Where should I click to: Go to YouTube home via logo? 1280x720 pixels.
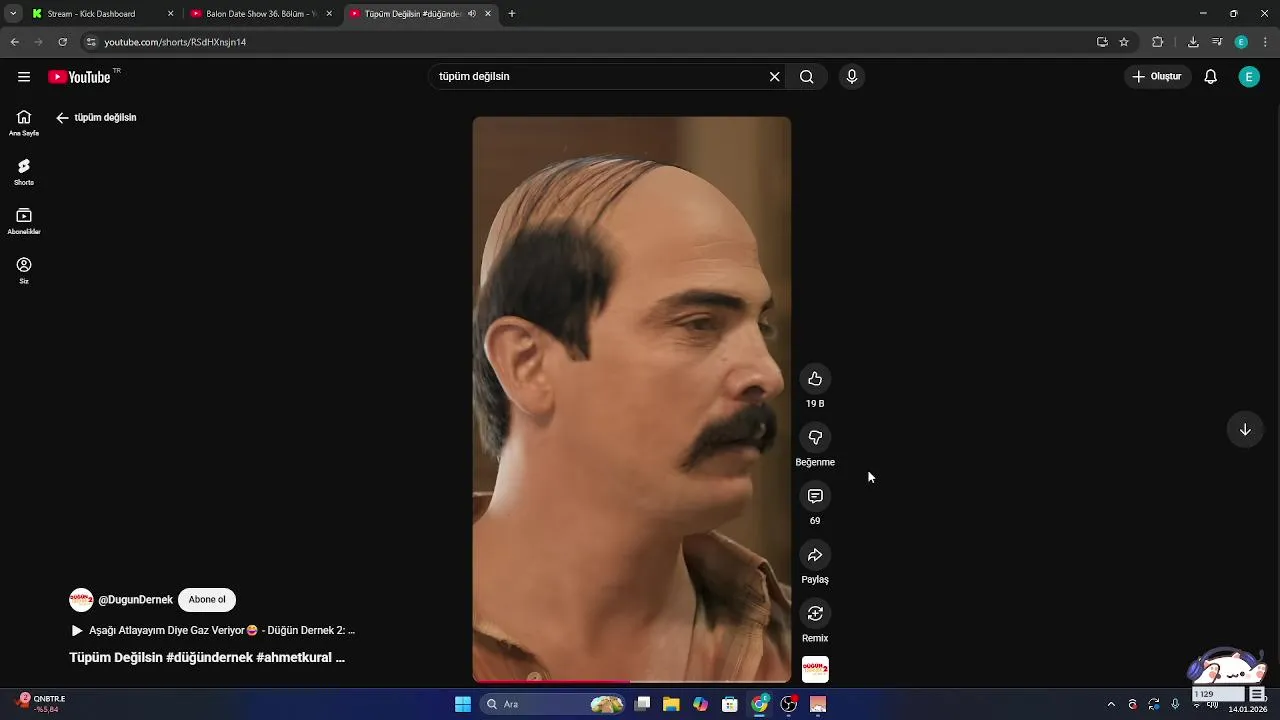point(79,77)
